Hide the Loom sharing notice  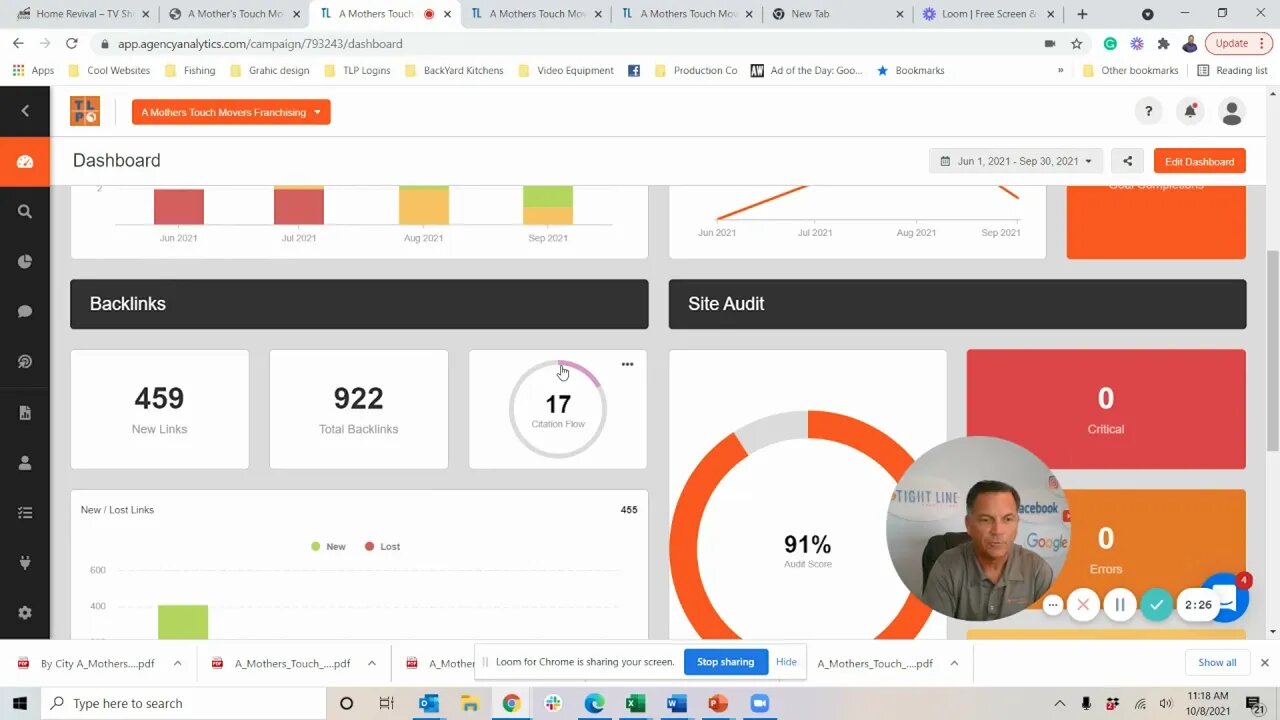[786, 662]
